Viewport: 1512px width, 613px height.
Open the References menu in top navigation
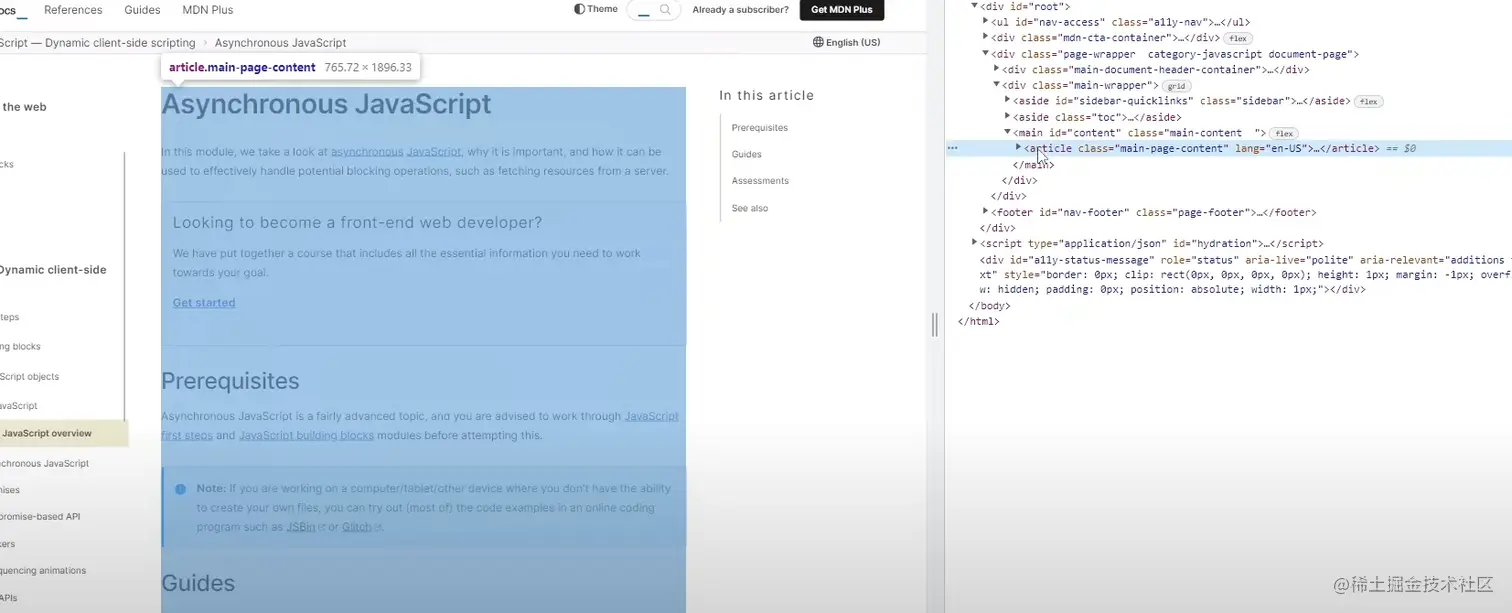click(x=73, y=10)
